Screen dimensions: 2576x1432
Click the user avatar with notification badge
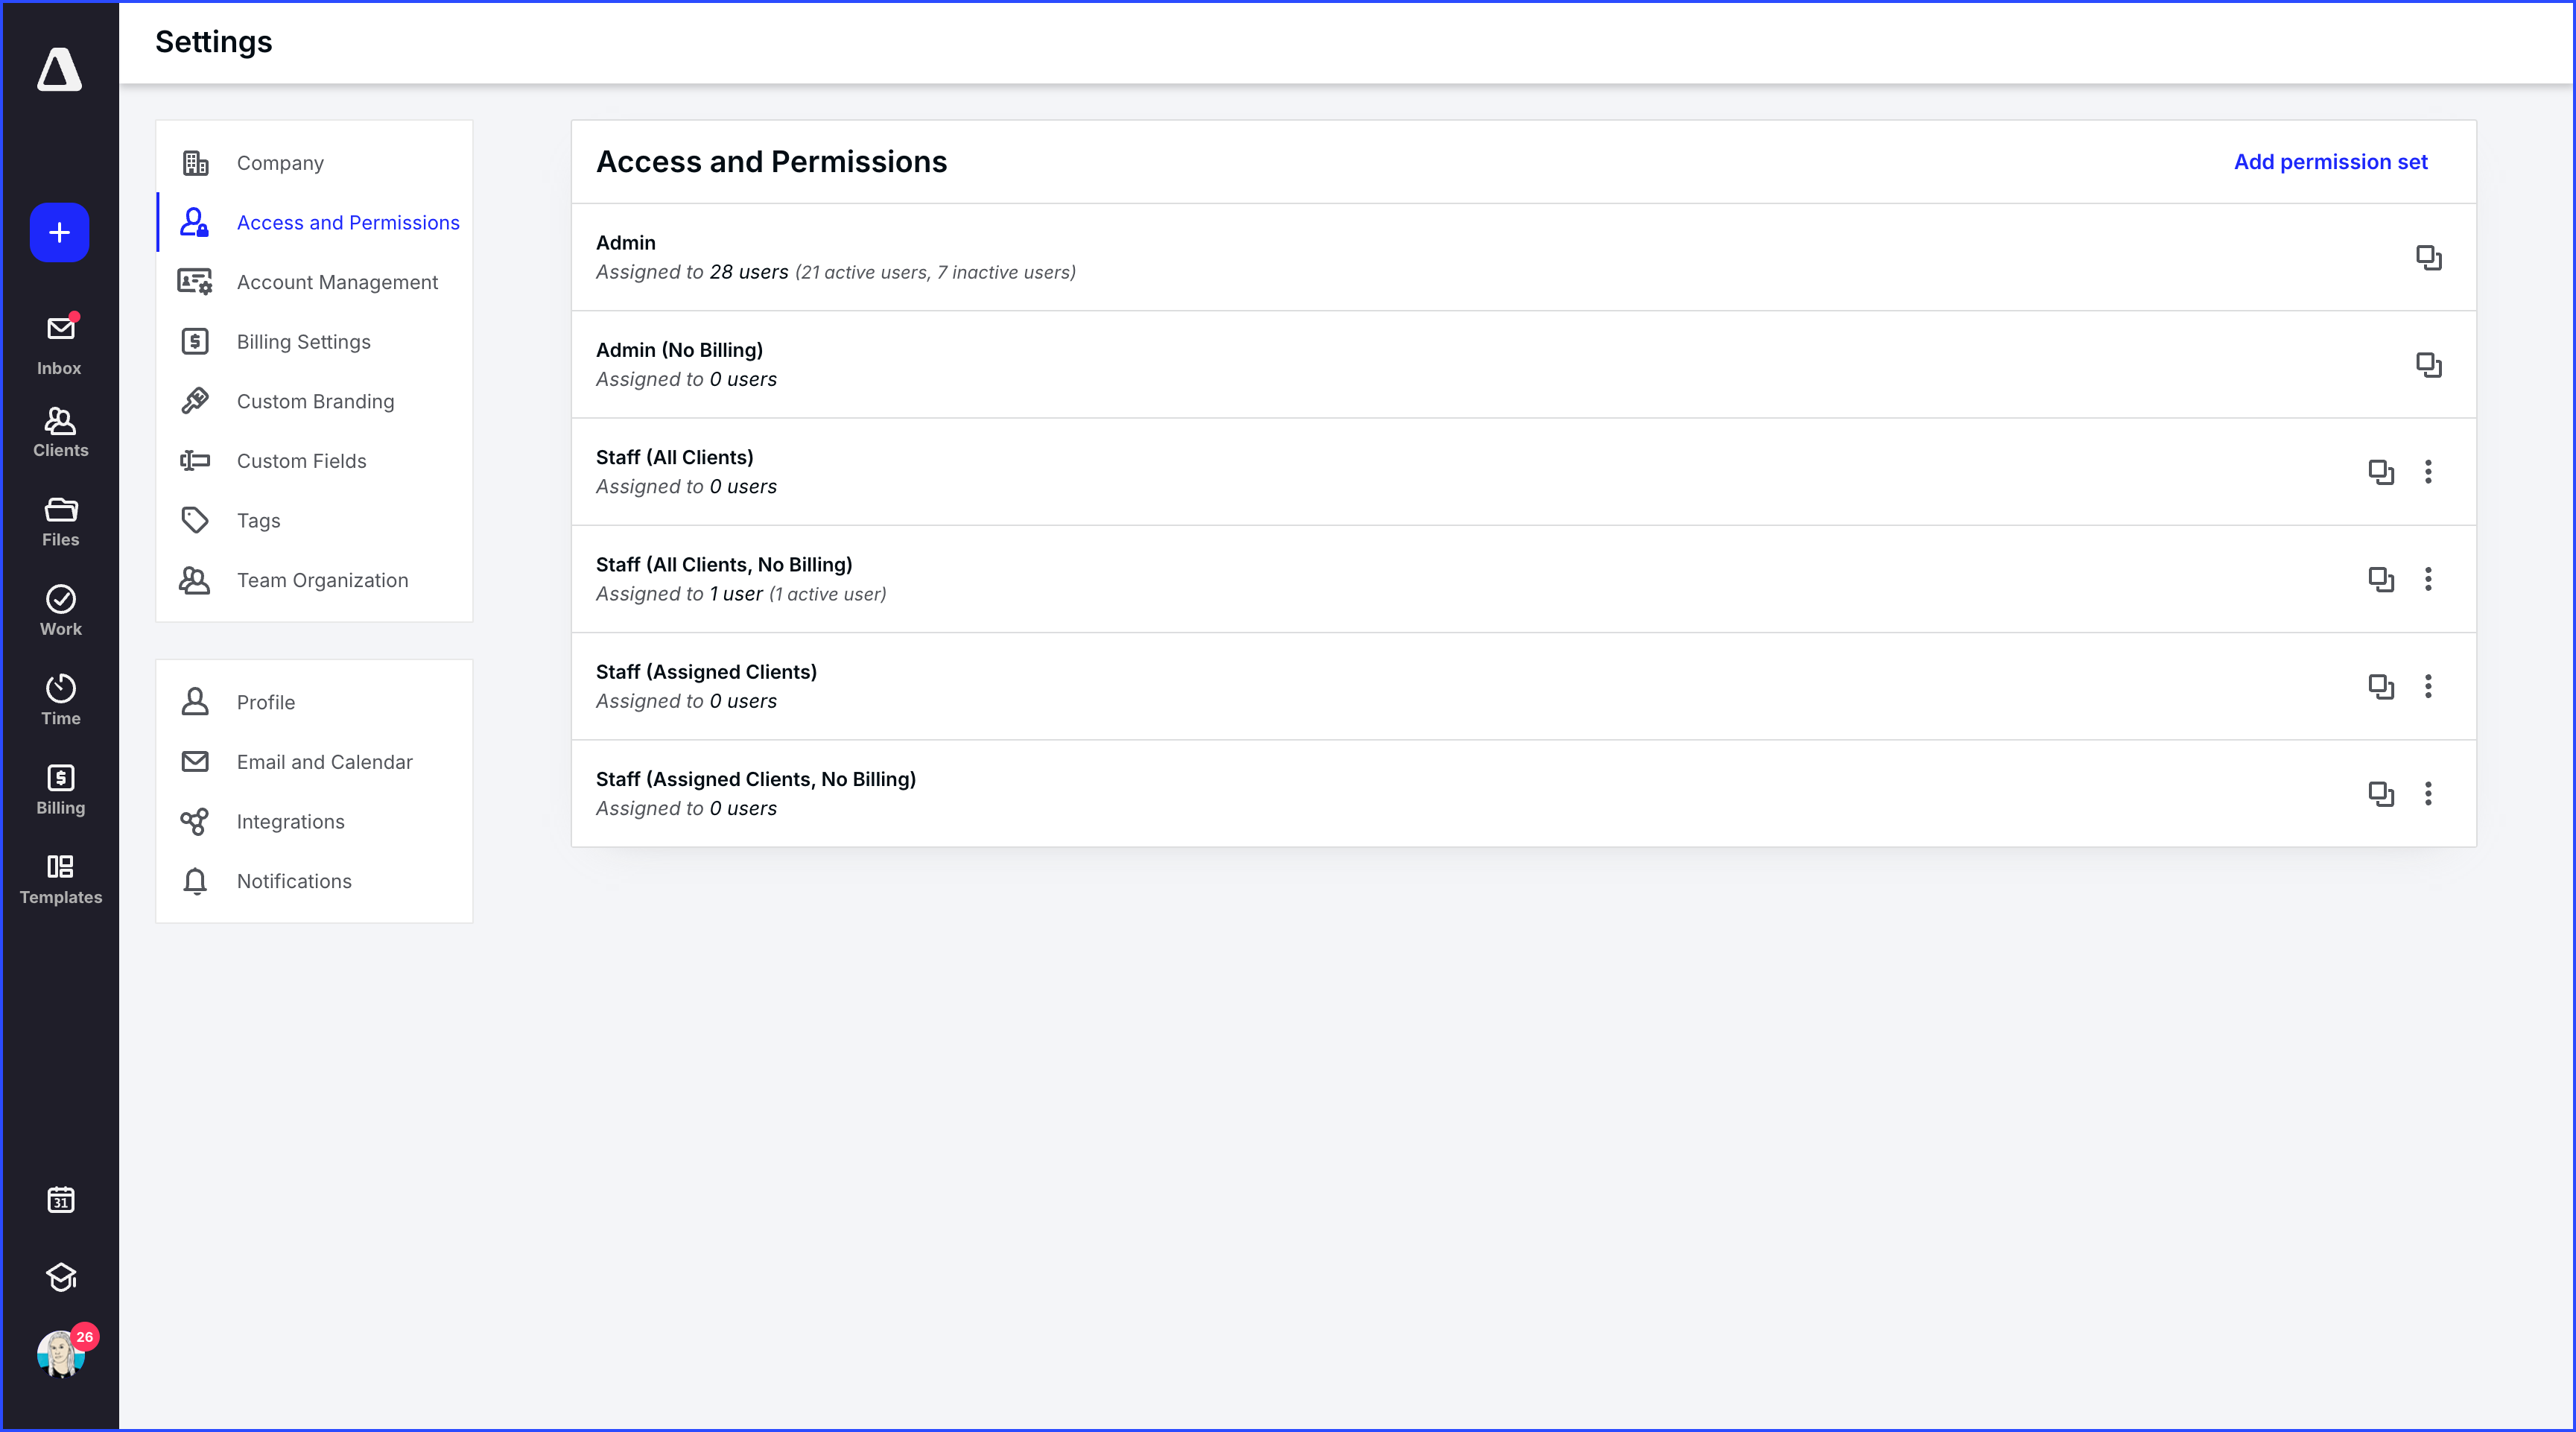click(x=60, y=1354)
